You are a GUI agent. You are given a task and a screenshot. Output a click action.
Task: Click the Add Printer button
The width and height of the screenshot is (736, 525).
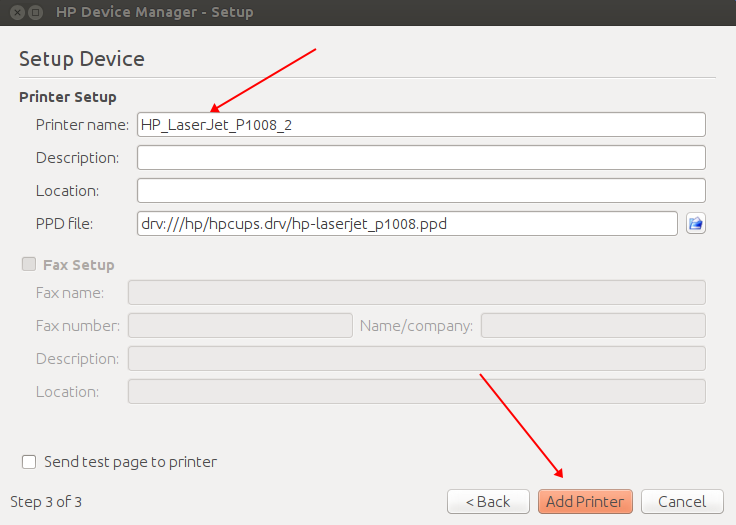585,502
